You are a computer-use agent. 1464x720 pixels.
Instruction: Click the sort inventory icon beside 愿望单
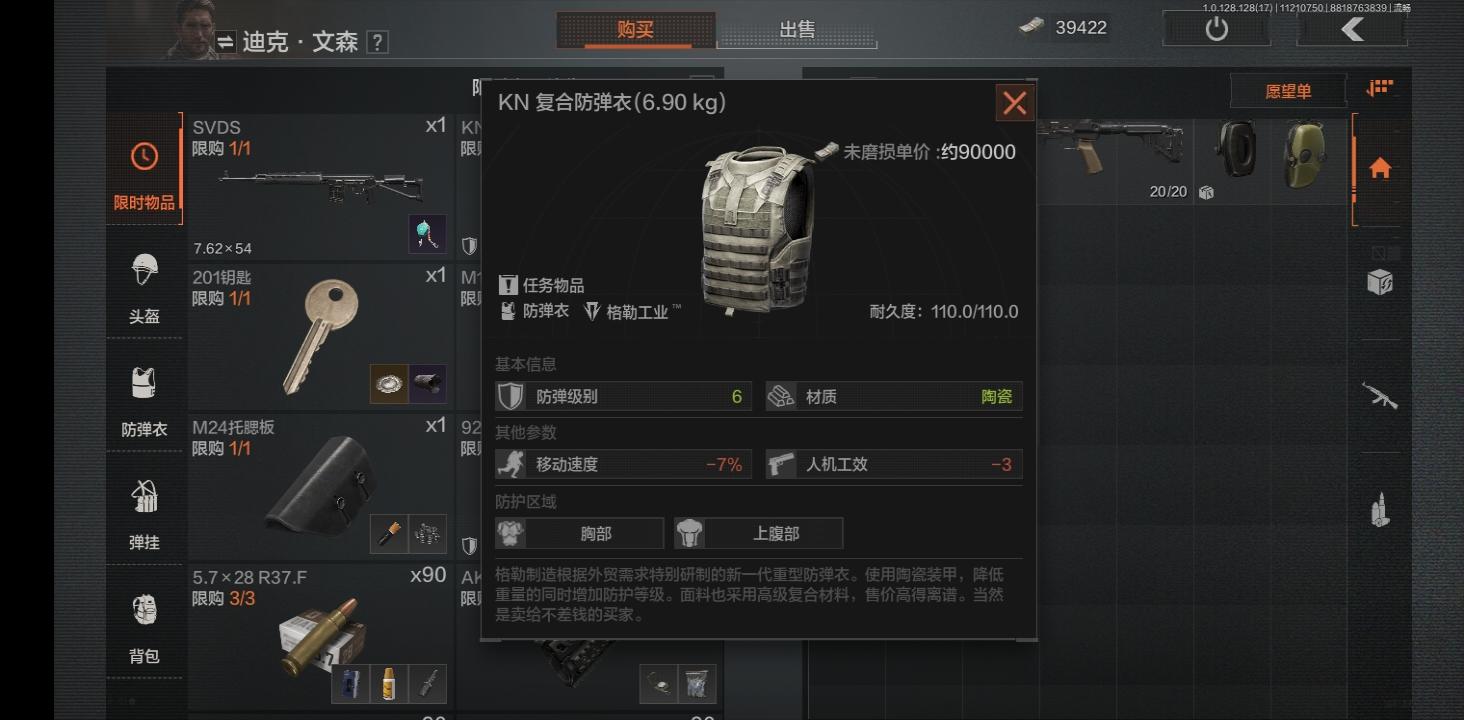click(1380, 89)
